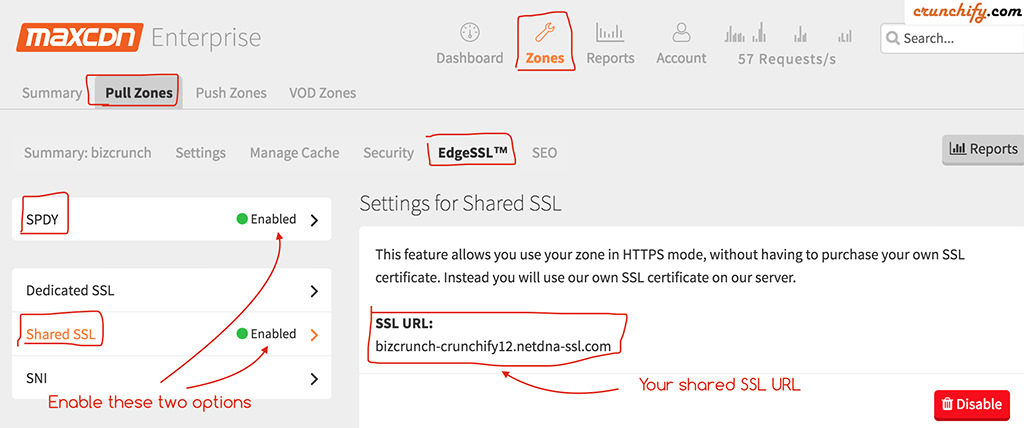This screenshot has height=428, width=1024.
Task: Click the green Enabled indicator for Shared SSL
Action: [242, 334]
